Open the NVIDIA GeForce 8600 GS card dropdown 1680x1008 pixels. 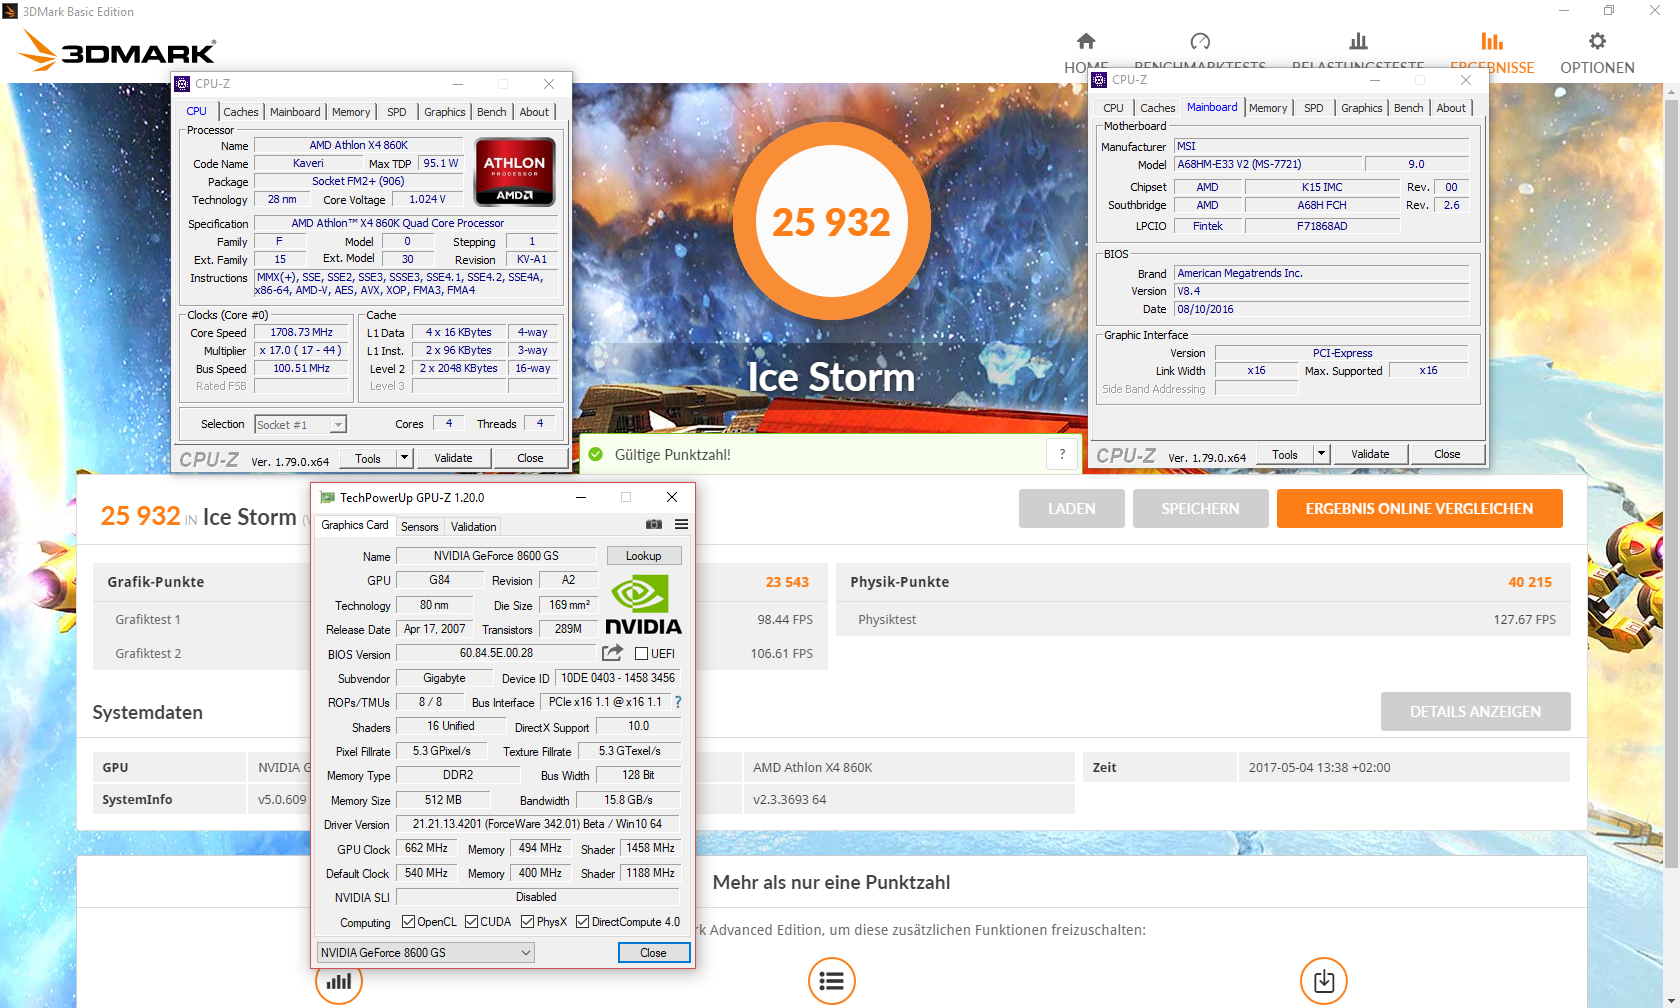(x=425, y=953)
